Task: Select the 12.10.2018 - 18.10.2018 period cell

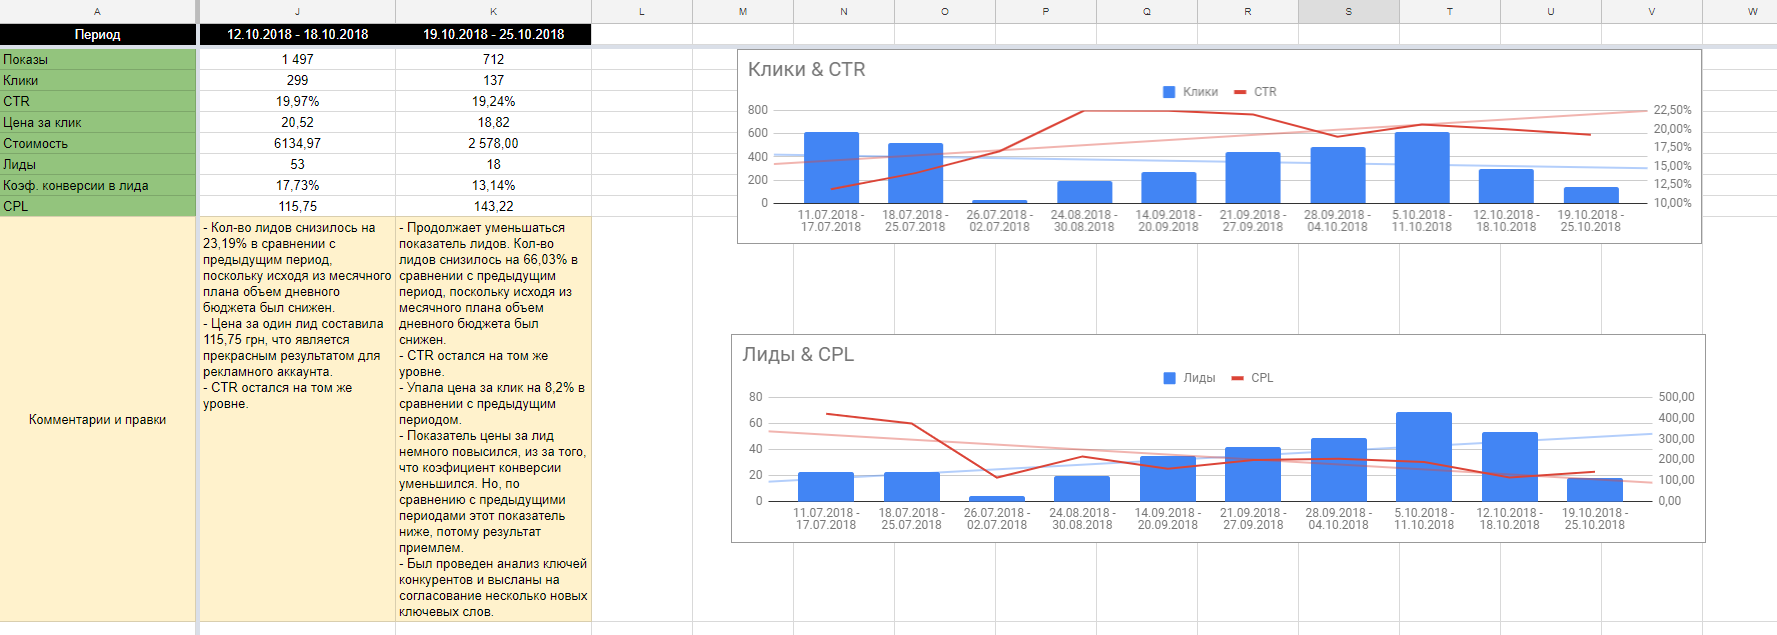Action: (x=297, y=34)
